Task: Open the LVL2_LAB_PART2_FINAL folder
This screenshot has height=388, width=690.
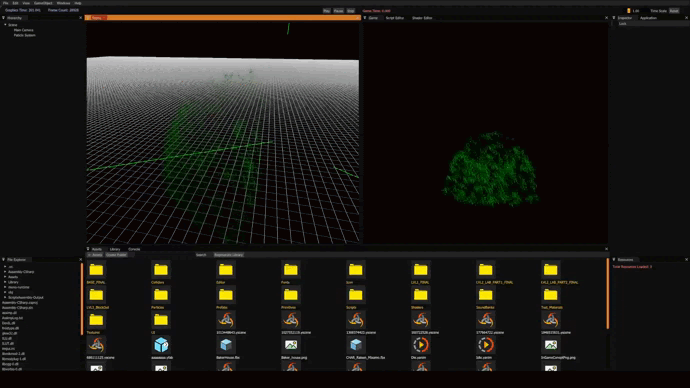Action: tap(551, 270)
